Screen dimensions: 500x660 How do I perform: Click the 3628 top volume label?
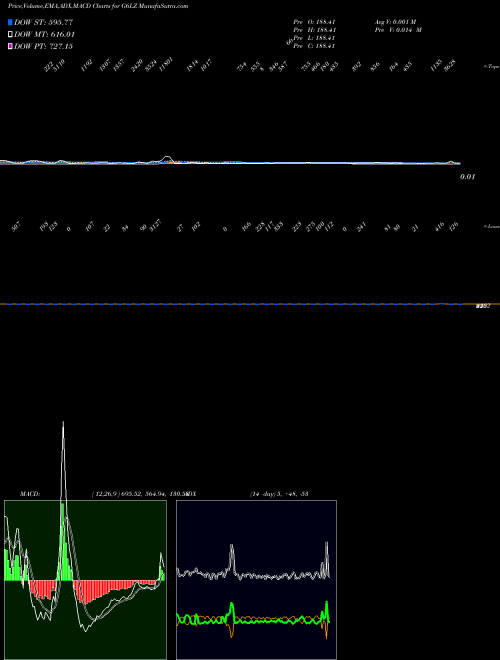(450, 65)
